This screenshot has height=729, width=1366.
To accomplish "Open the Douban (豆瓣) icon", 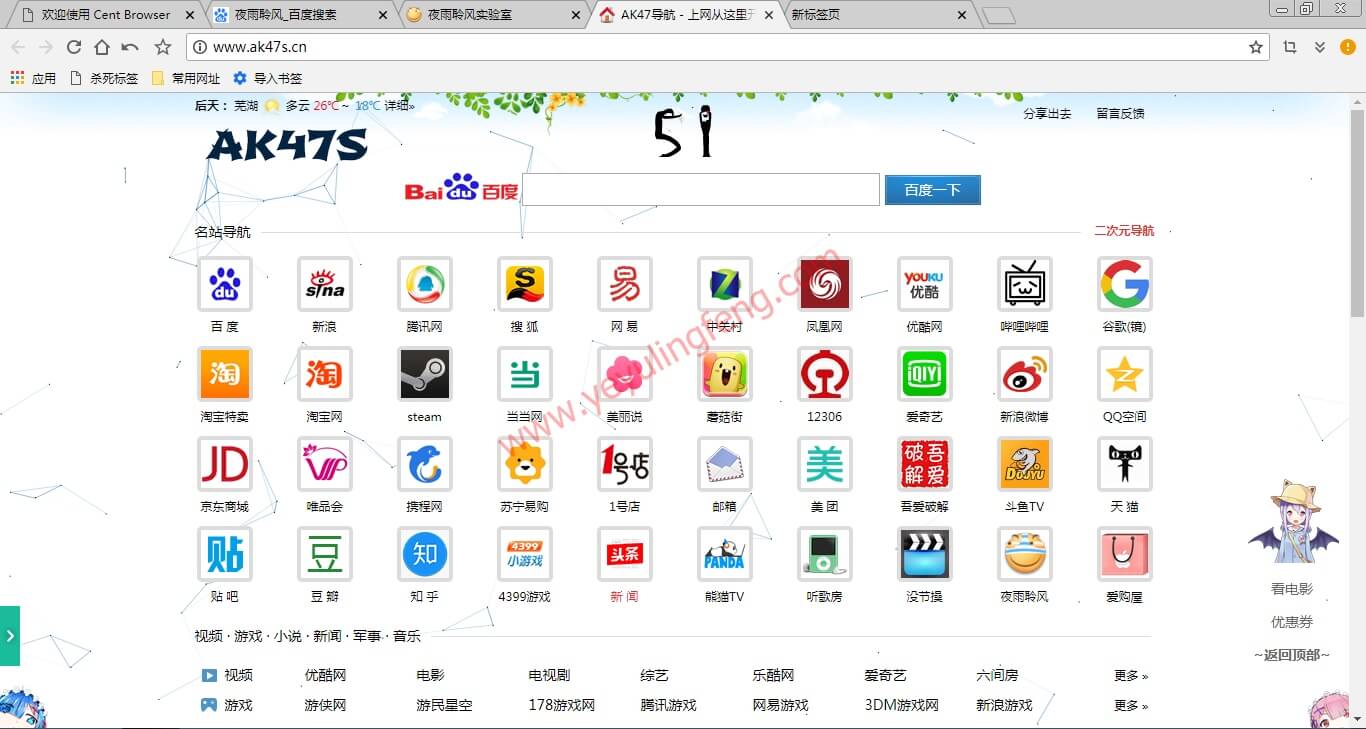I will pos(325,554).
